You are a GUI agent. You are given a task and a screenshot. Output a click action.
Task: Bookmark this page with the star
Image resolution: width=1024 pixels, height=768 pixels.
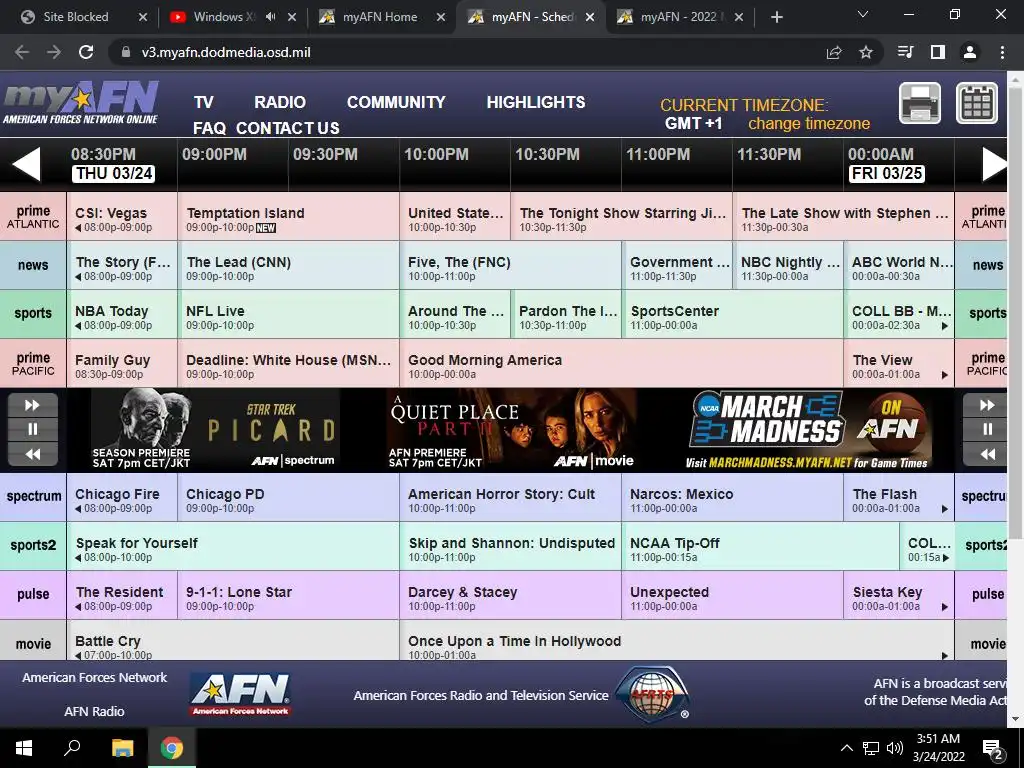tap(866, 52)
